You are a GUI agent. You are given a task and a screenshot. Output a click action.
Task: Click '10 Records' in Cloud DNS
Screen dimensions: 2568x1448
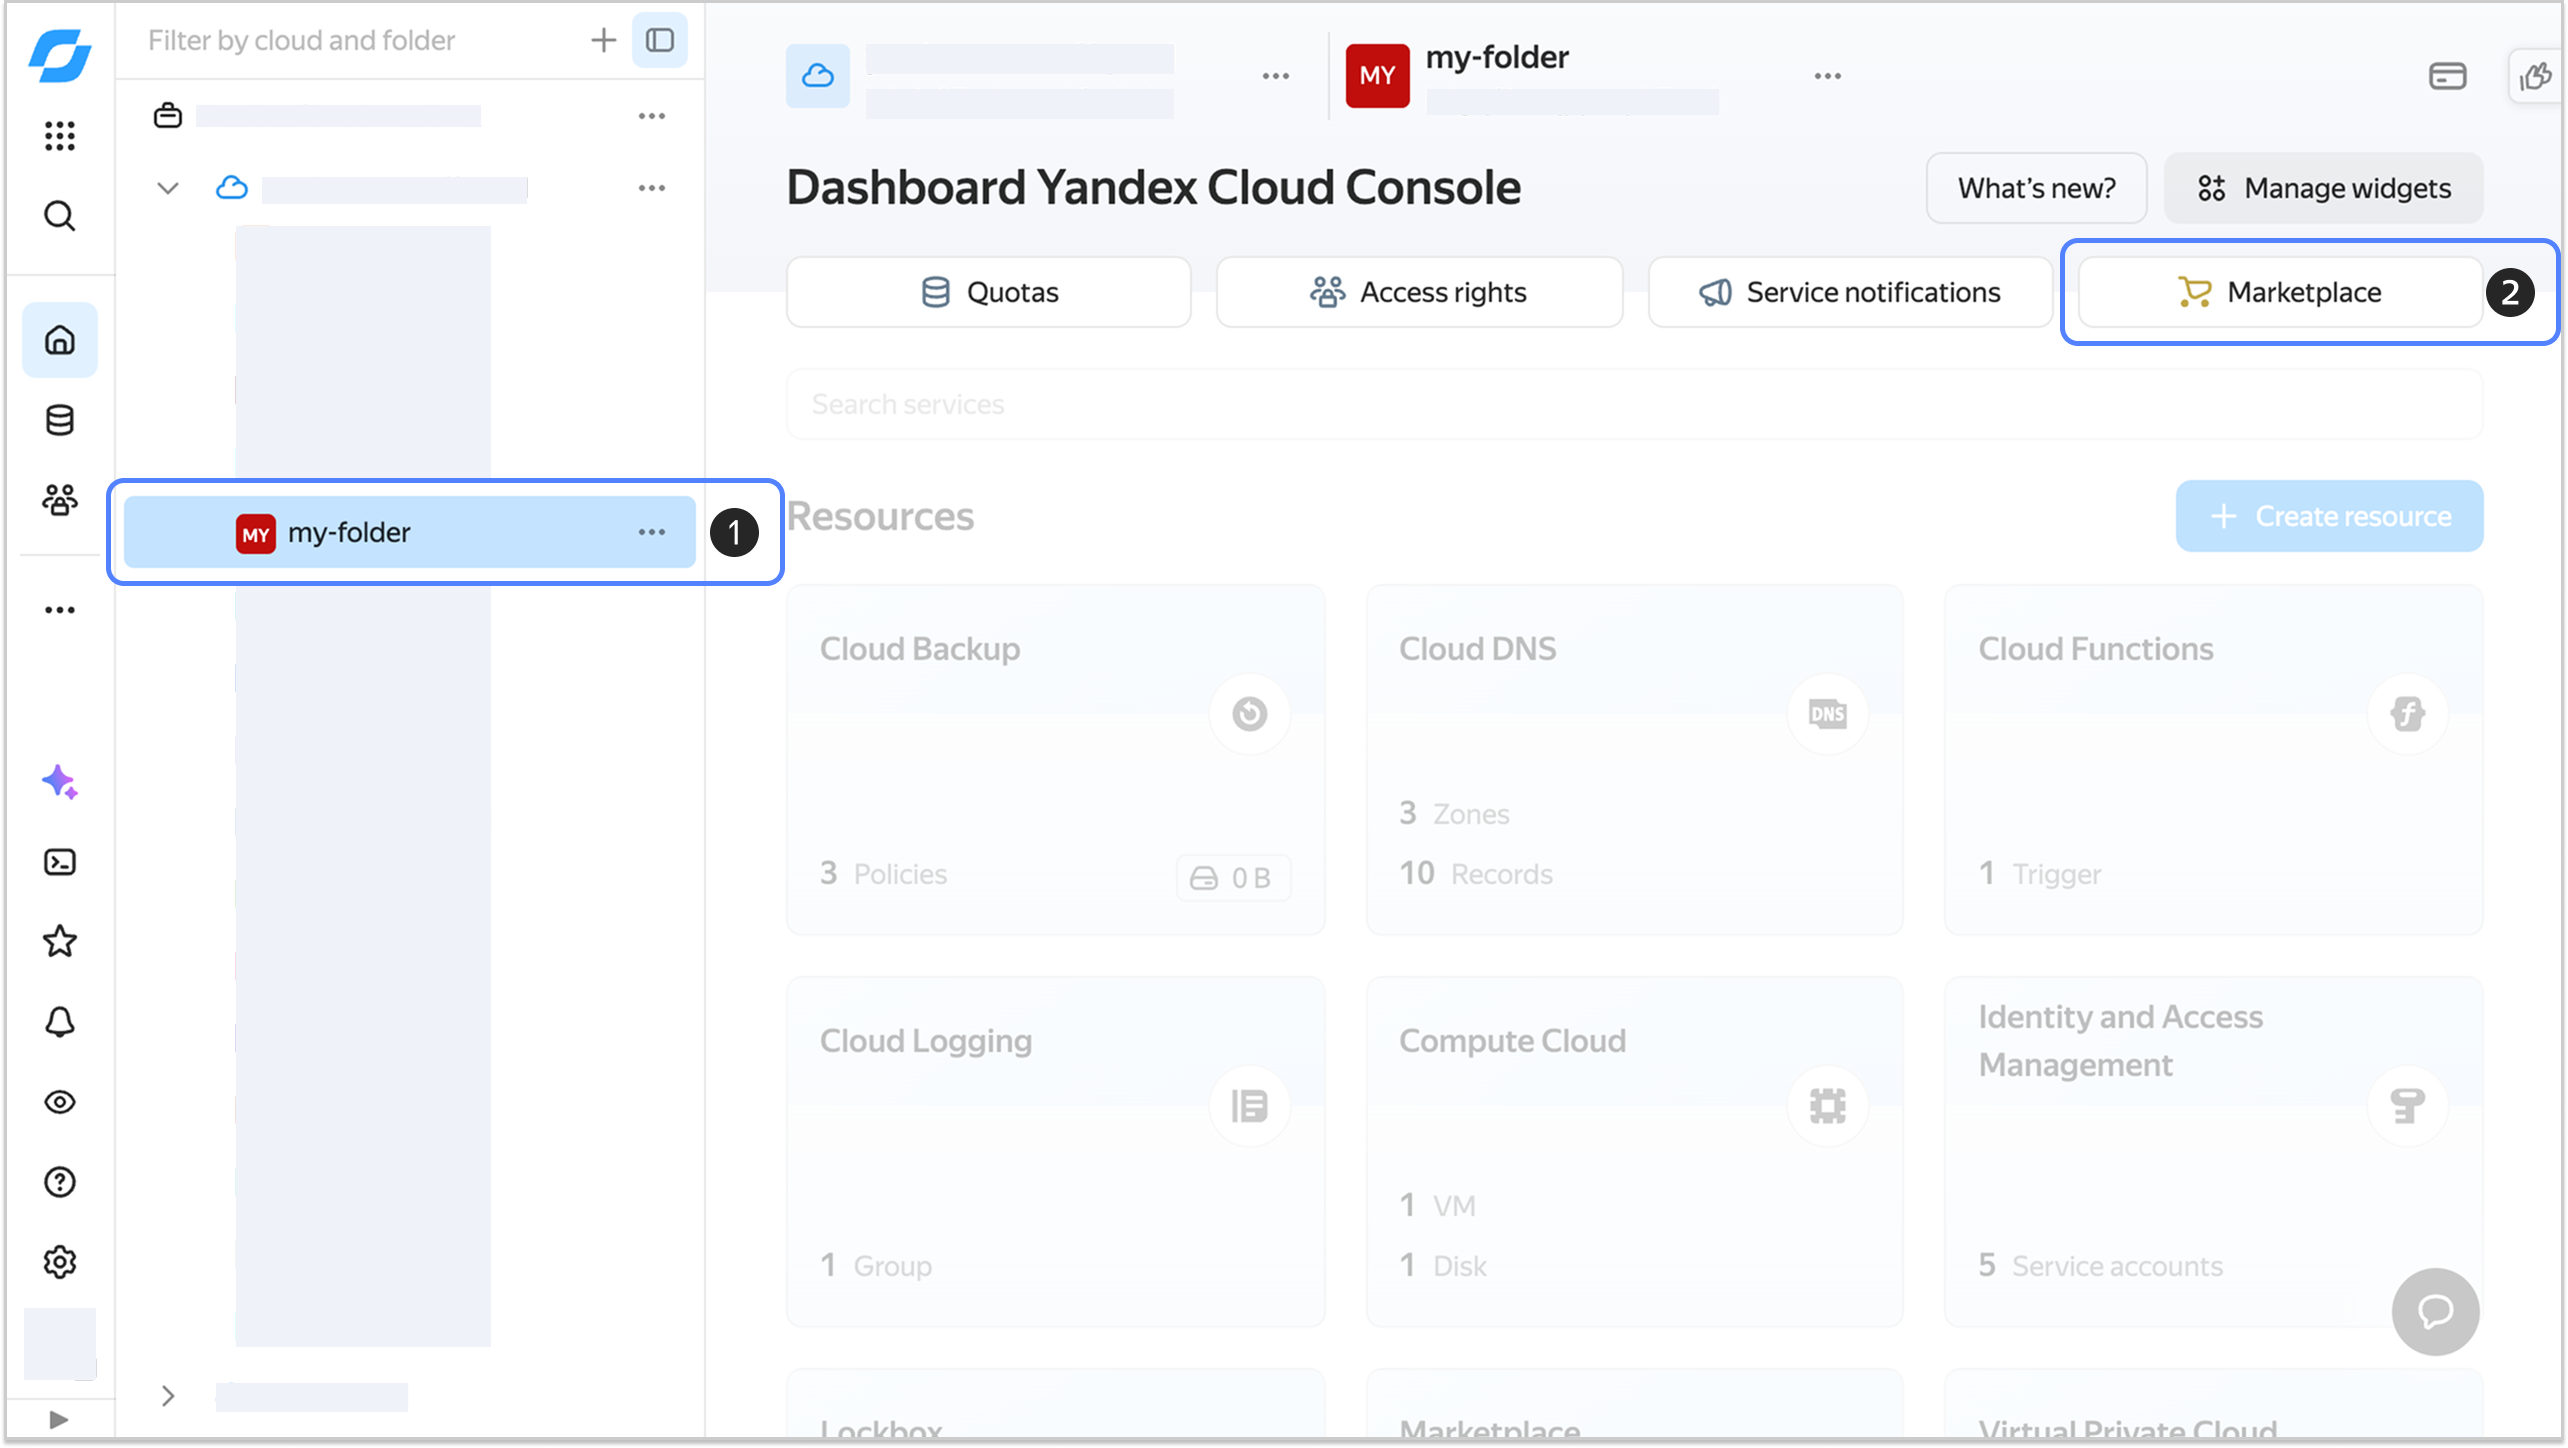(x=1476, y=874)
